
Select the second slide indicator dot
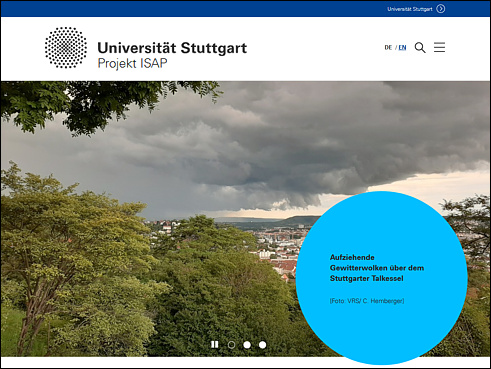point(247,345)
